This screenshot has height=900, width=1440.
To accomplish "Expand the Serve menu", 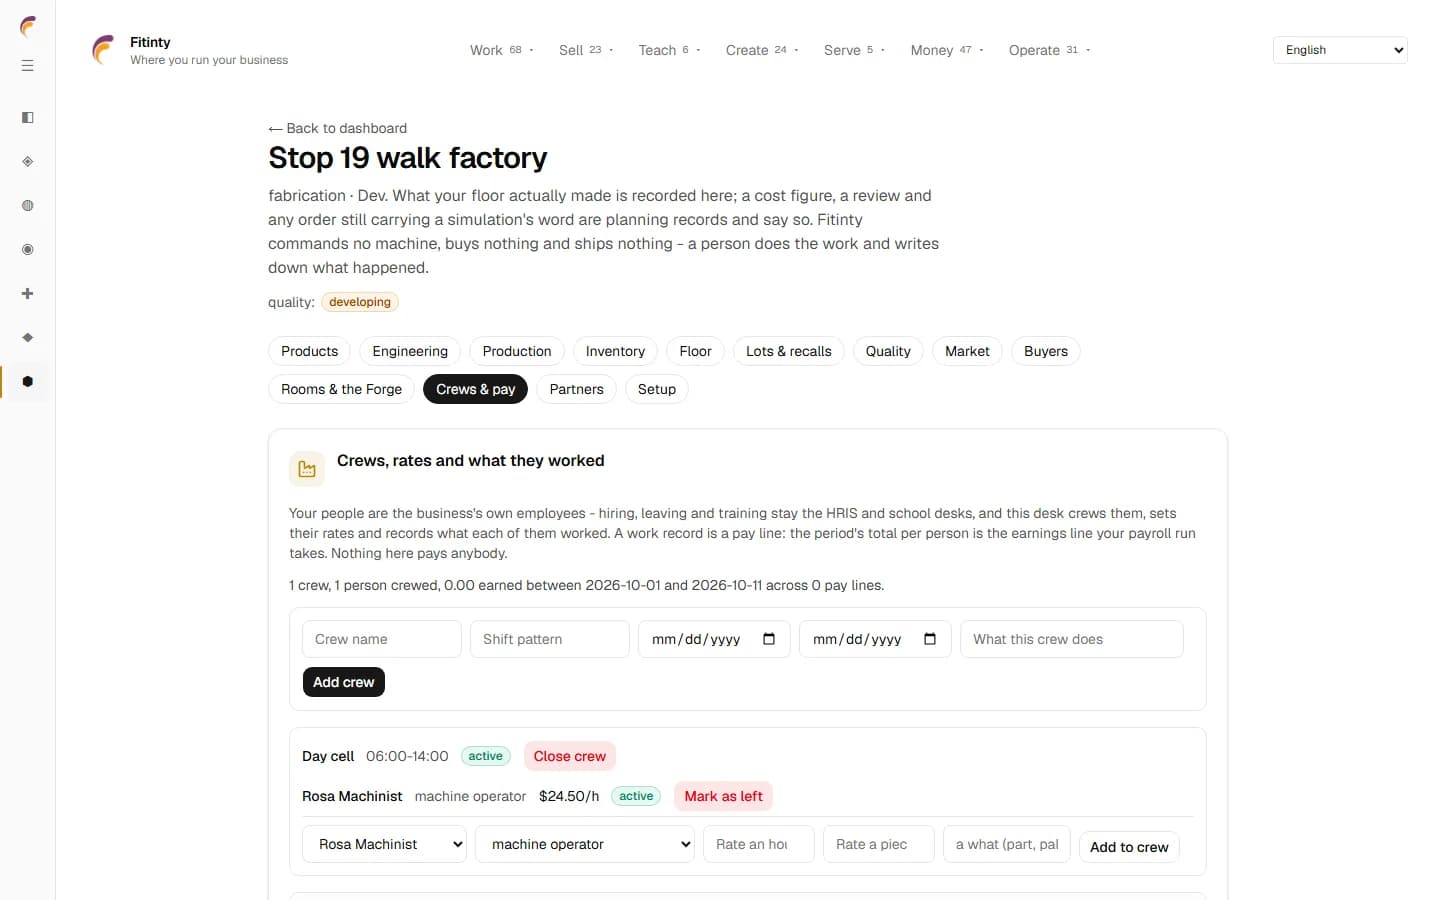I will pyautogui.click(x=855, y=50).
